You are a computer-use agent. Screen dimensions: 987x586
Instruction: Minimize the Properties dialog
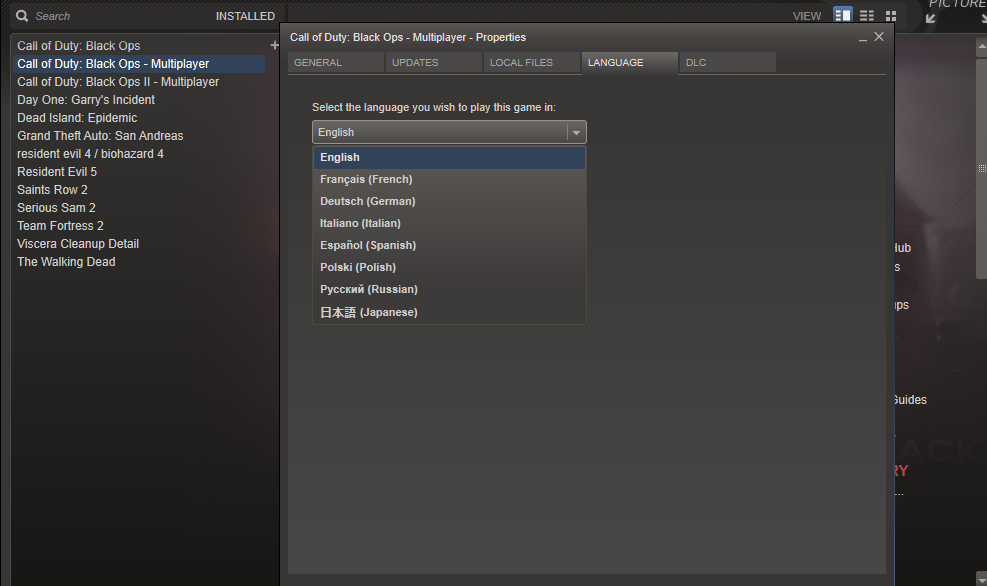point(862,38)
